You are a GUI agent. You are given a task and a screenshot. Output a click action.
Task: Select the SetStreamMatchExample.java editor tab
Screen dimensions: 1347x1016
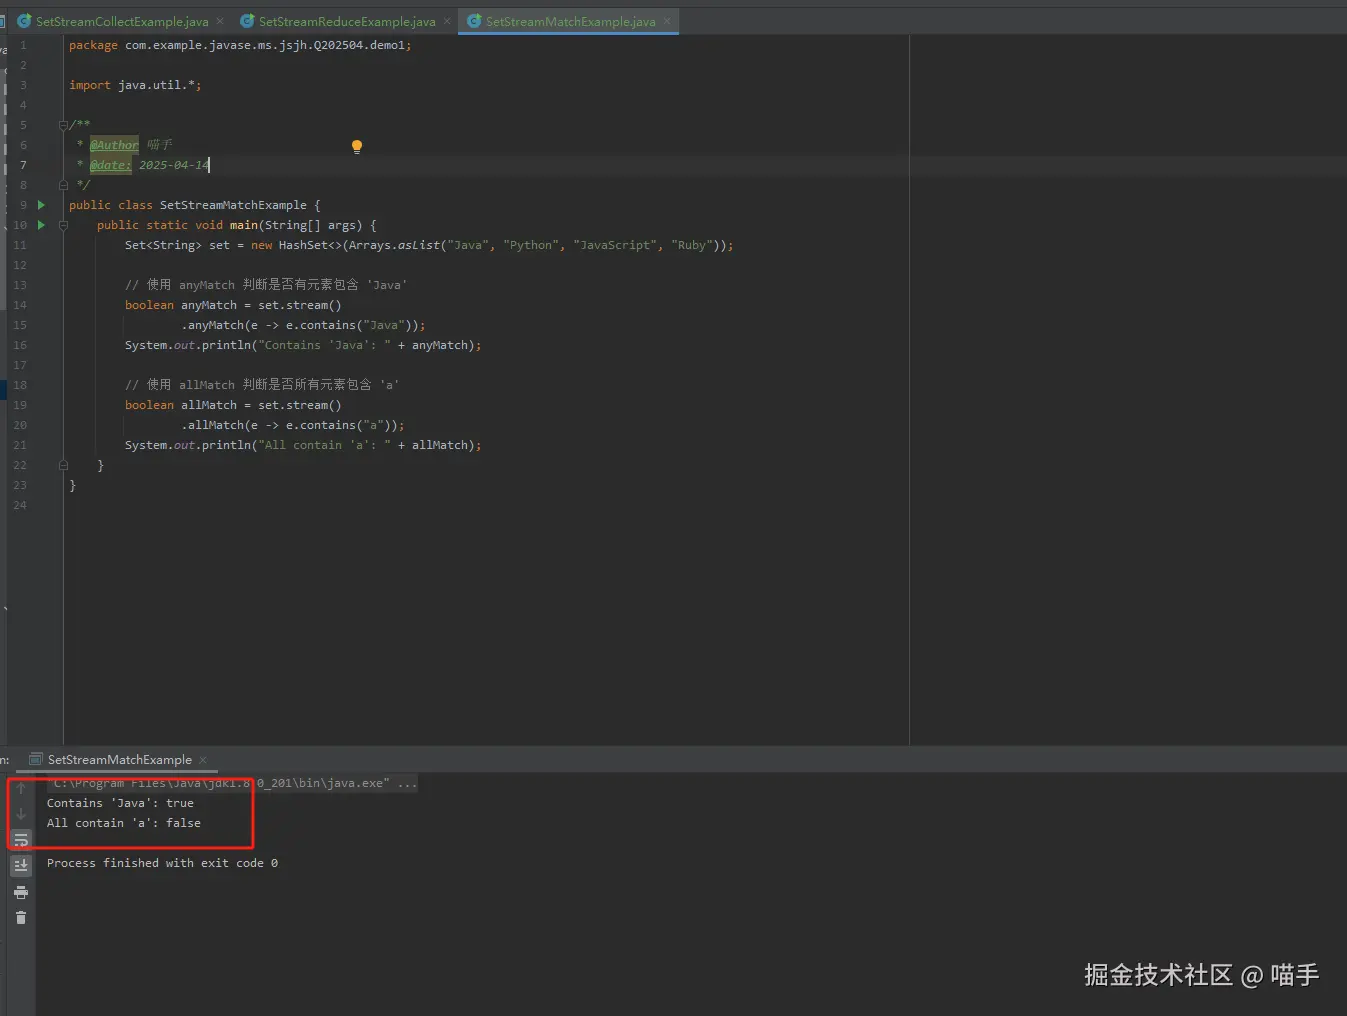[x=570, y=21]
